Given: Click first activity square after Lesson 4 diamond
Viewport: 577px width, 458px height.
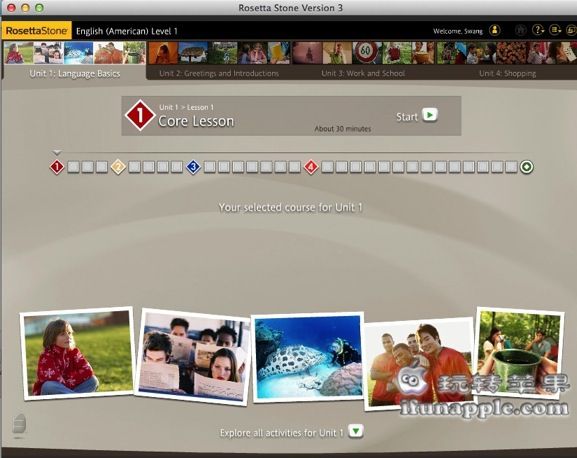Looking at the screenshot, I should click(327, 167).
